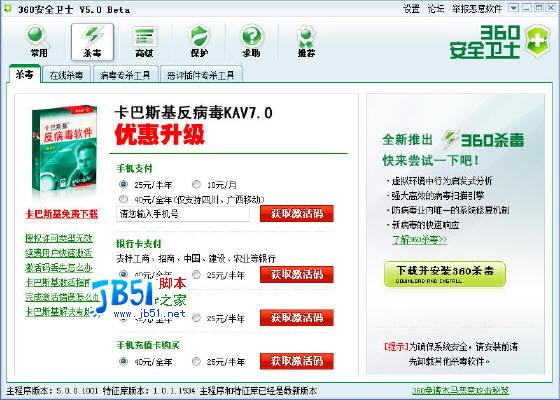Open the 卡巴斯基激活指南 link
This screenshot has width=560, height=400.
[58, 282]
